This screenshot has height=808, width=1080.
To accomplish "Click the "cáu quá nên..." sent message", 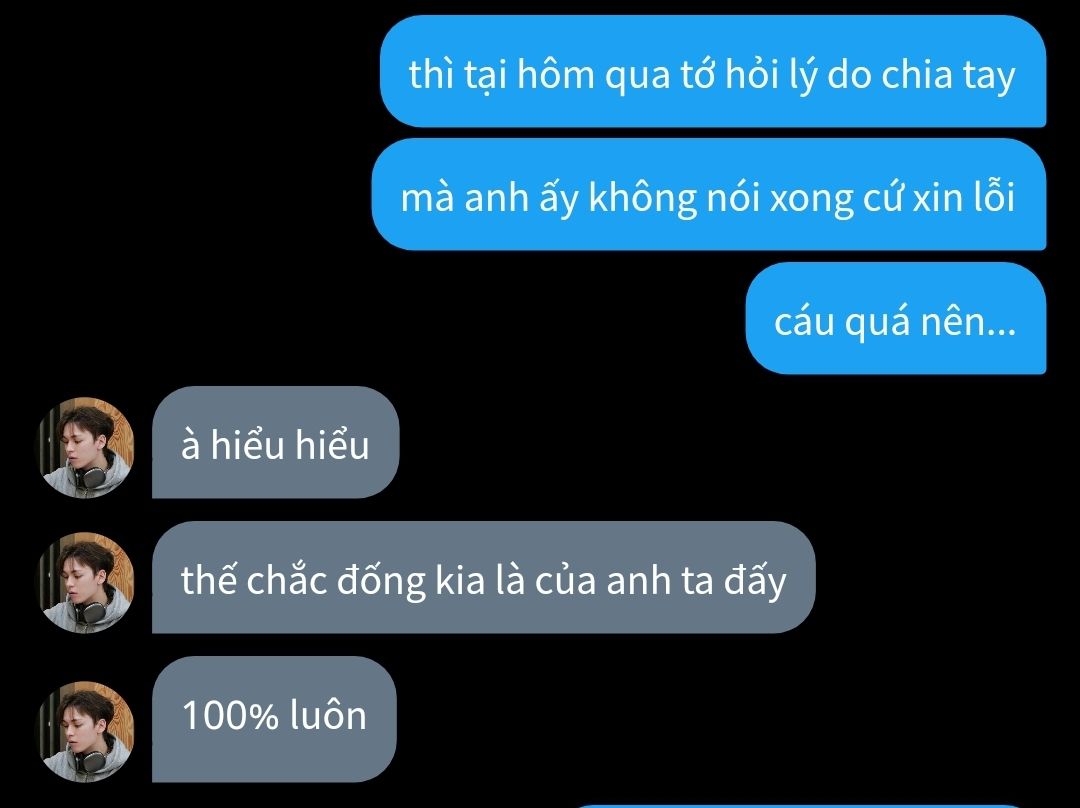I will pos(896,318).
